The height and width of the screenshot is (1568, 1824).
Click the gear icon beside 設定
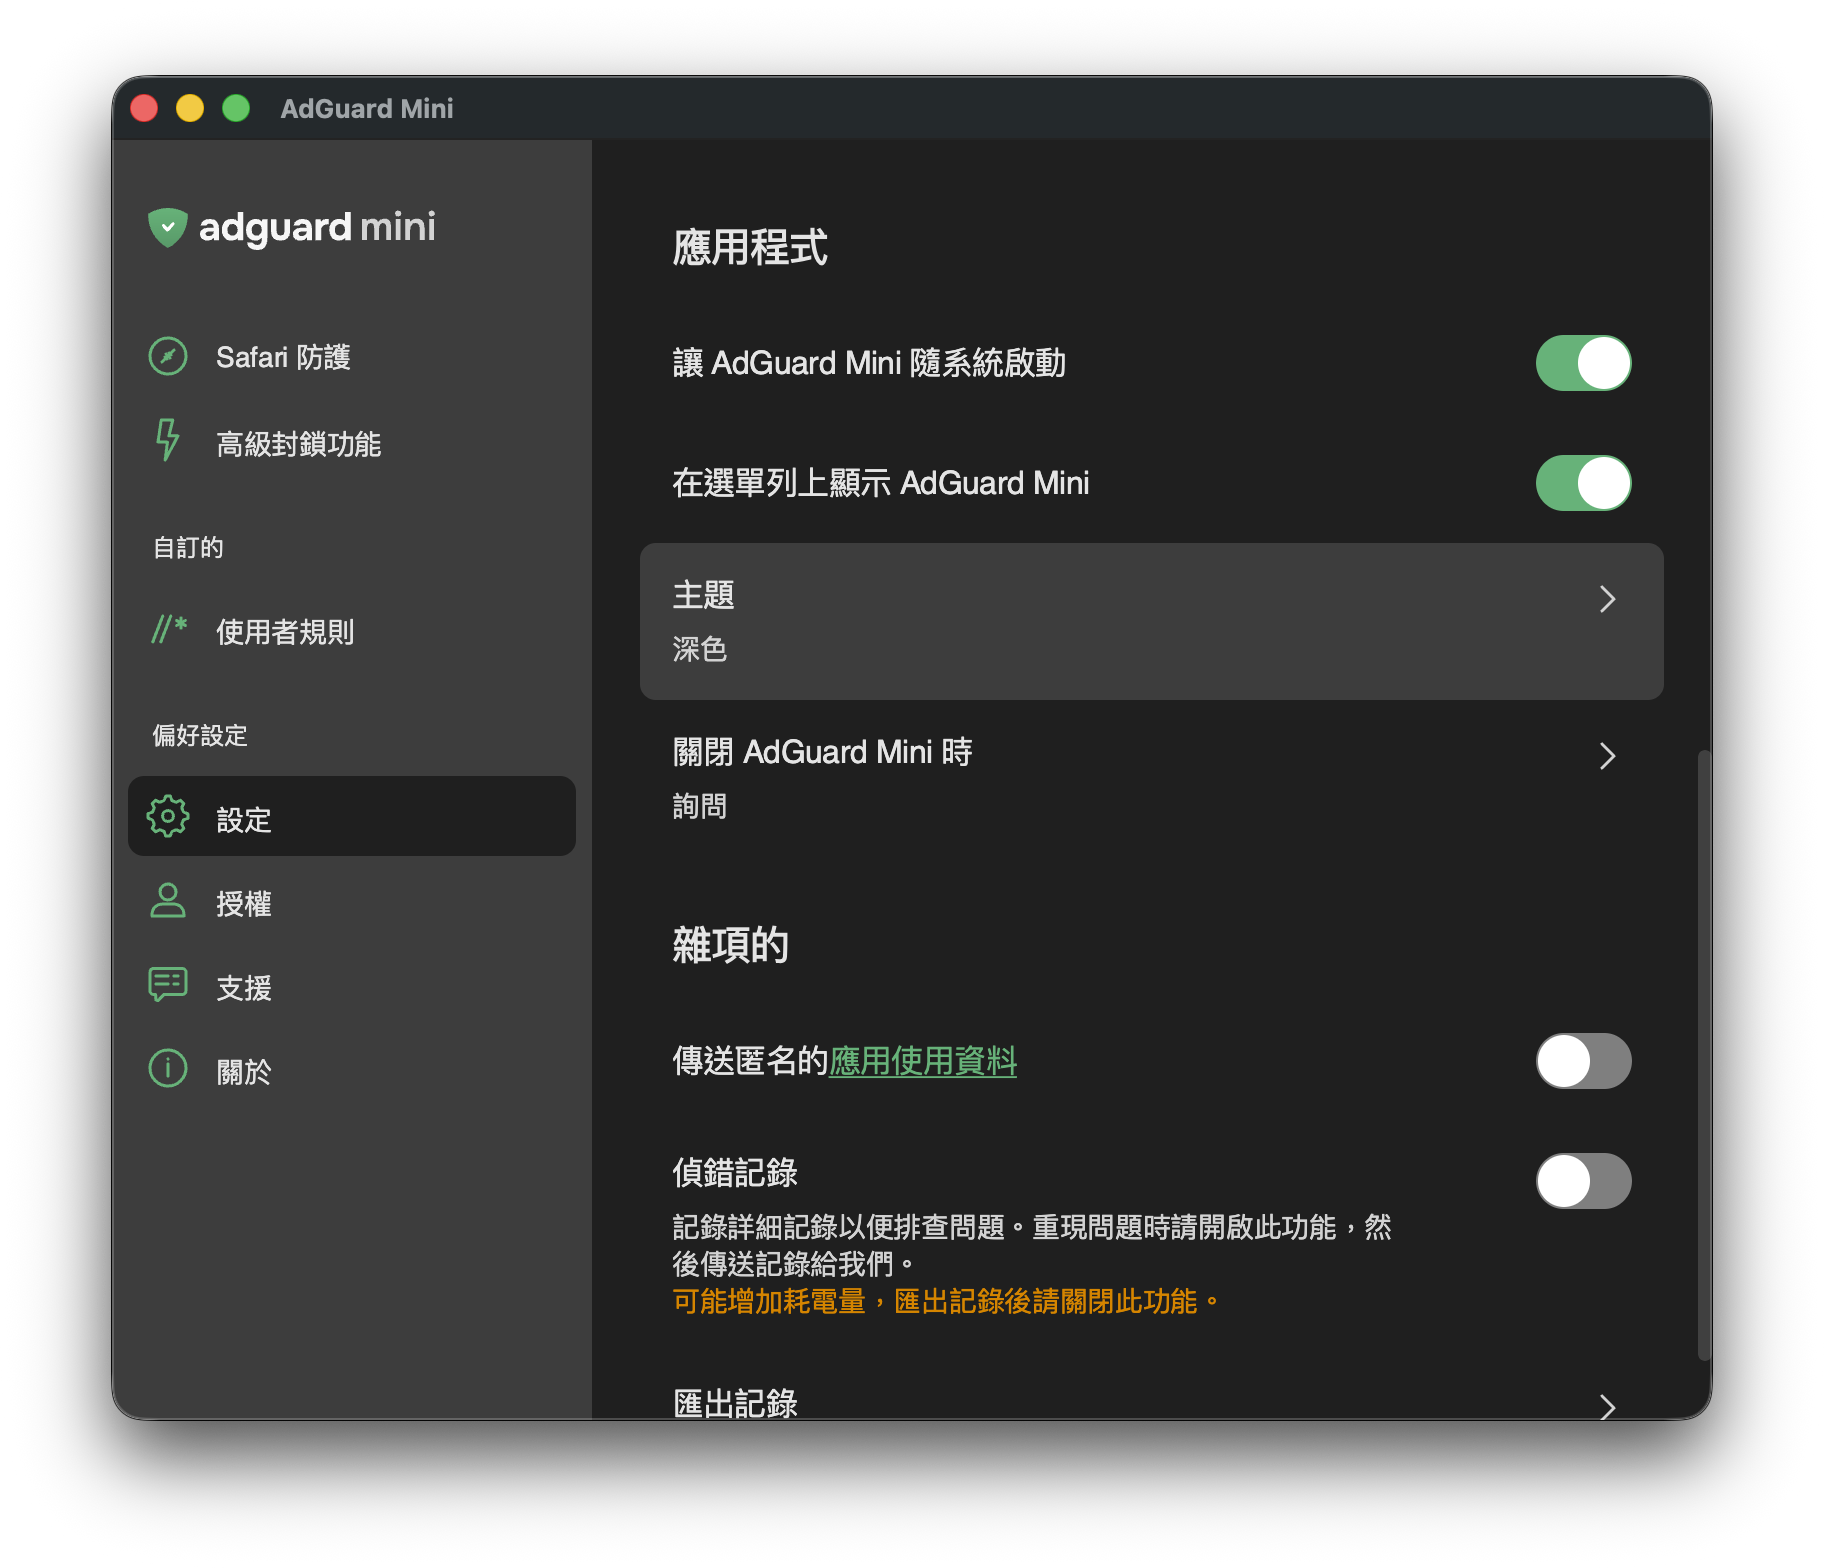pyautogui.click(x=168, y=817)
